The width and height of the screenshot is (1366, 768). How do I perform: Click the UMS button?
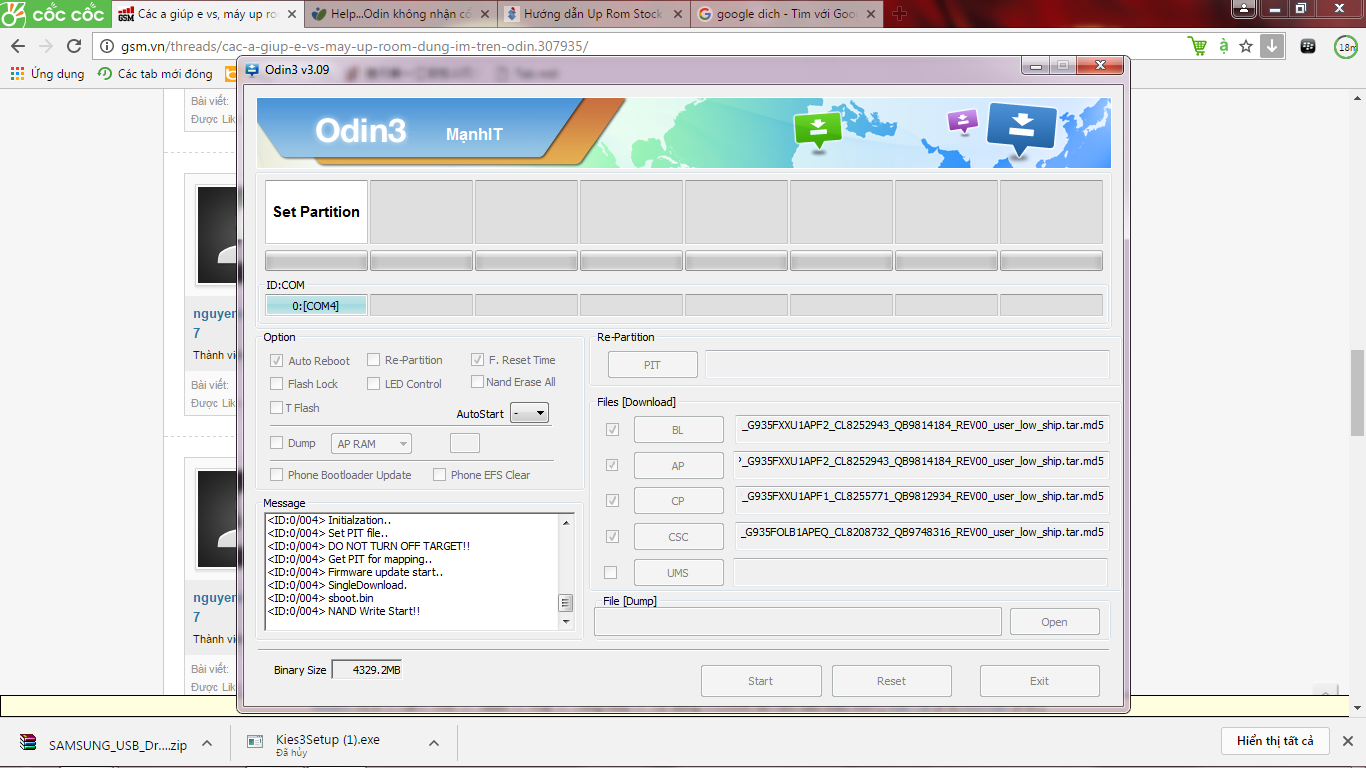(x=678, y=573)
